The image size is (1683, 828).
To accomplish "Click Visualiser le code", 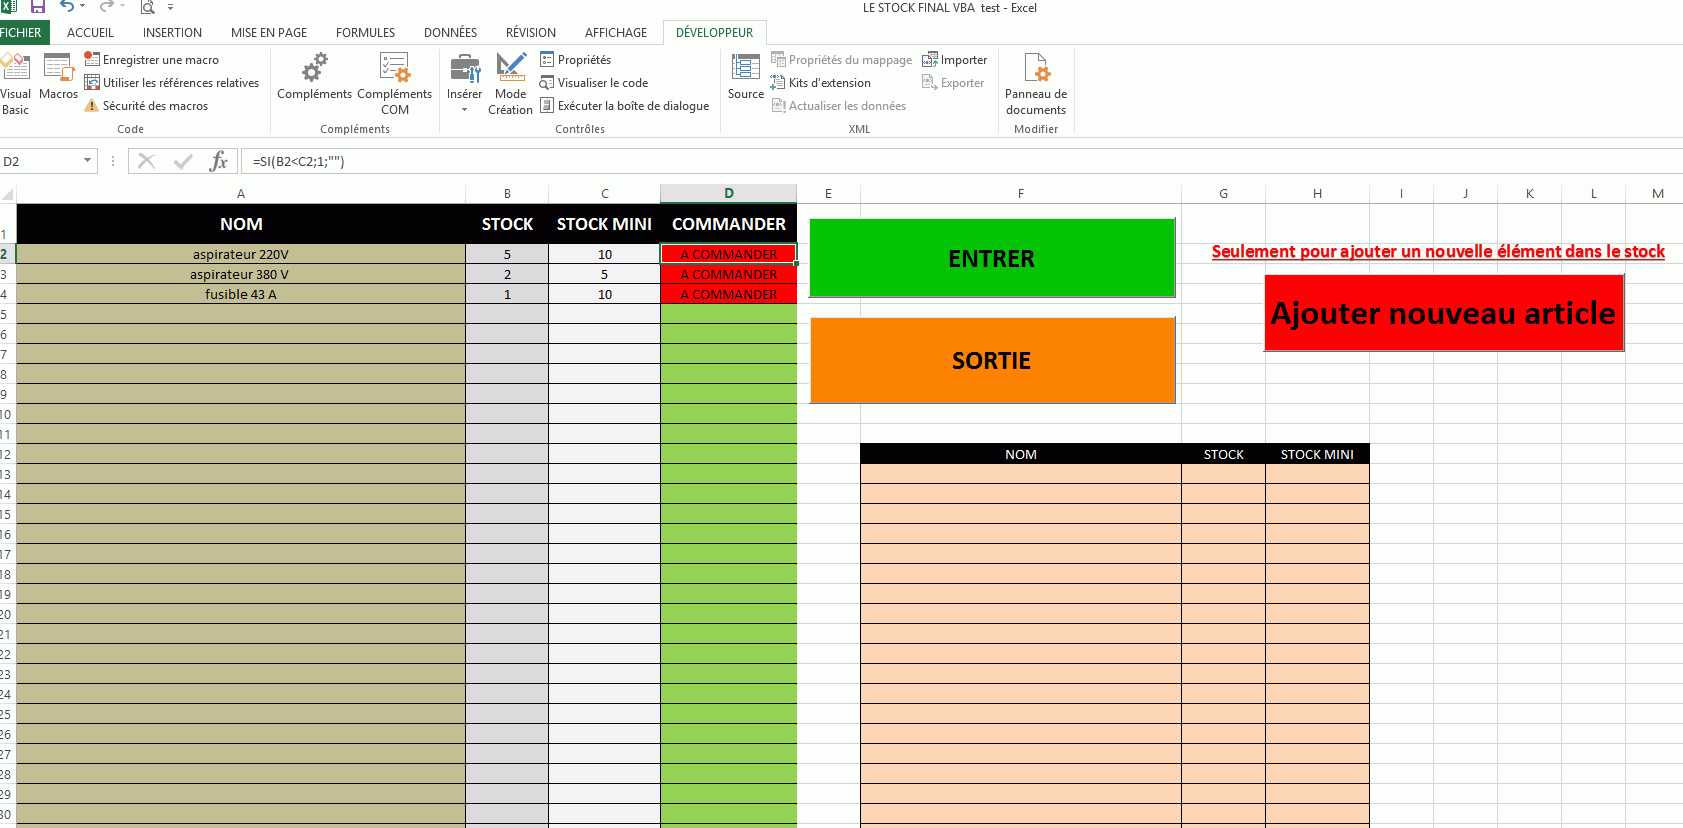I will 594,83.
